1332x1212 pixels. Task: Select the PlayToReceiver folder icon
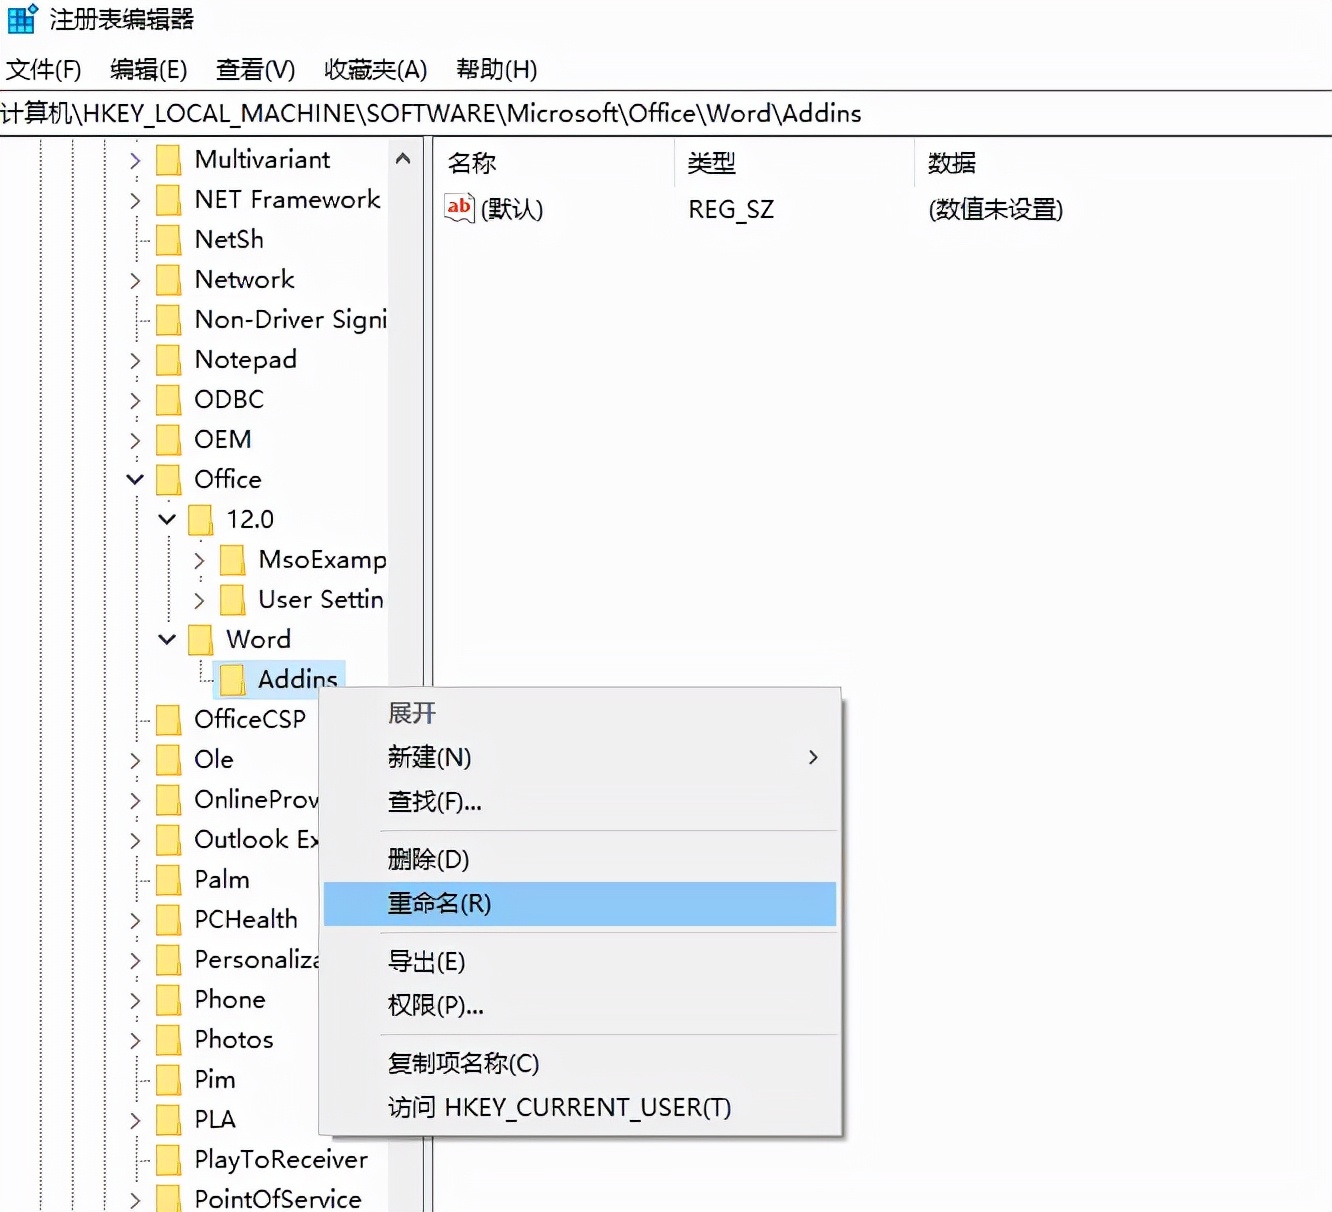tap(169, 1160)
